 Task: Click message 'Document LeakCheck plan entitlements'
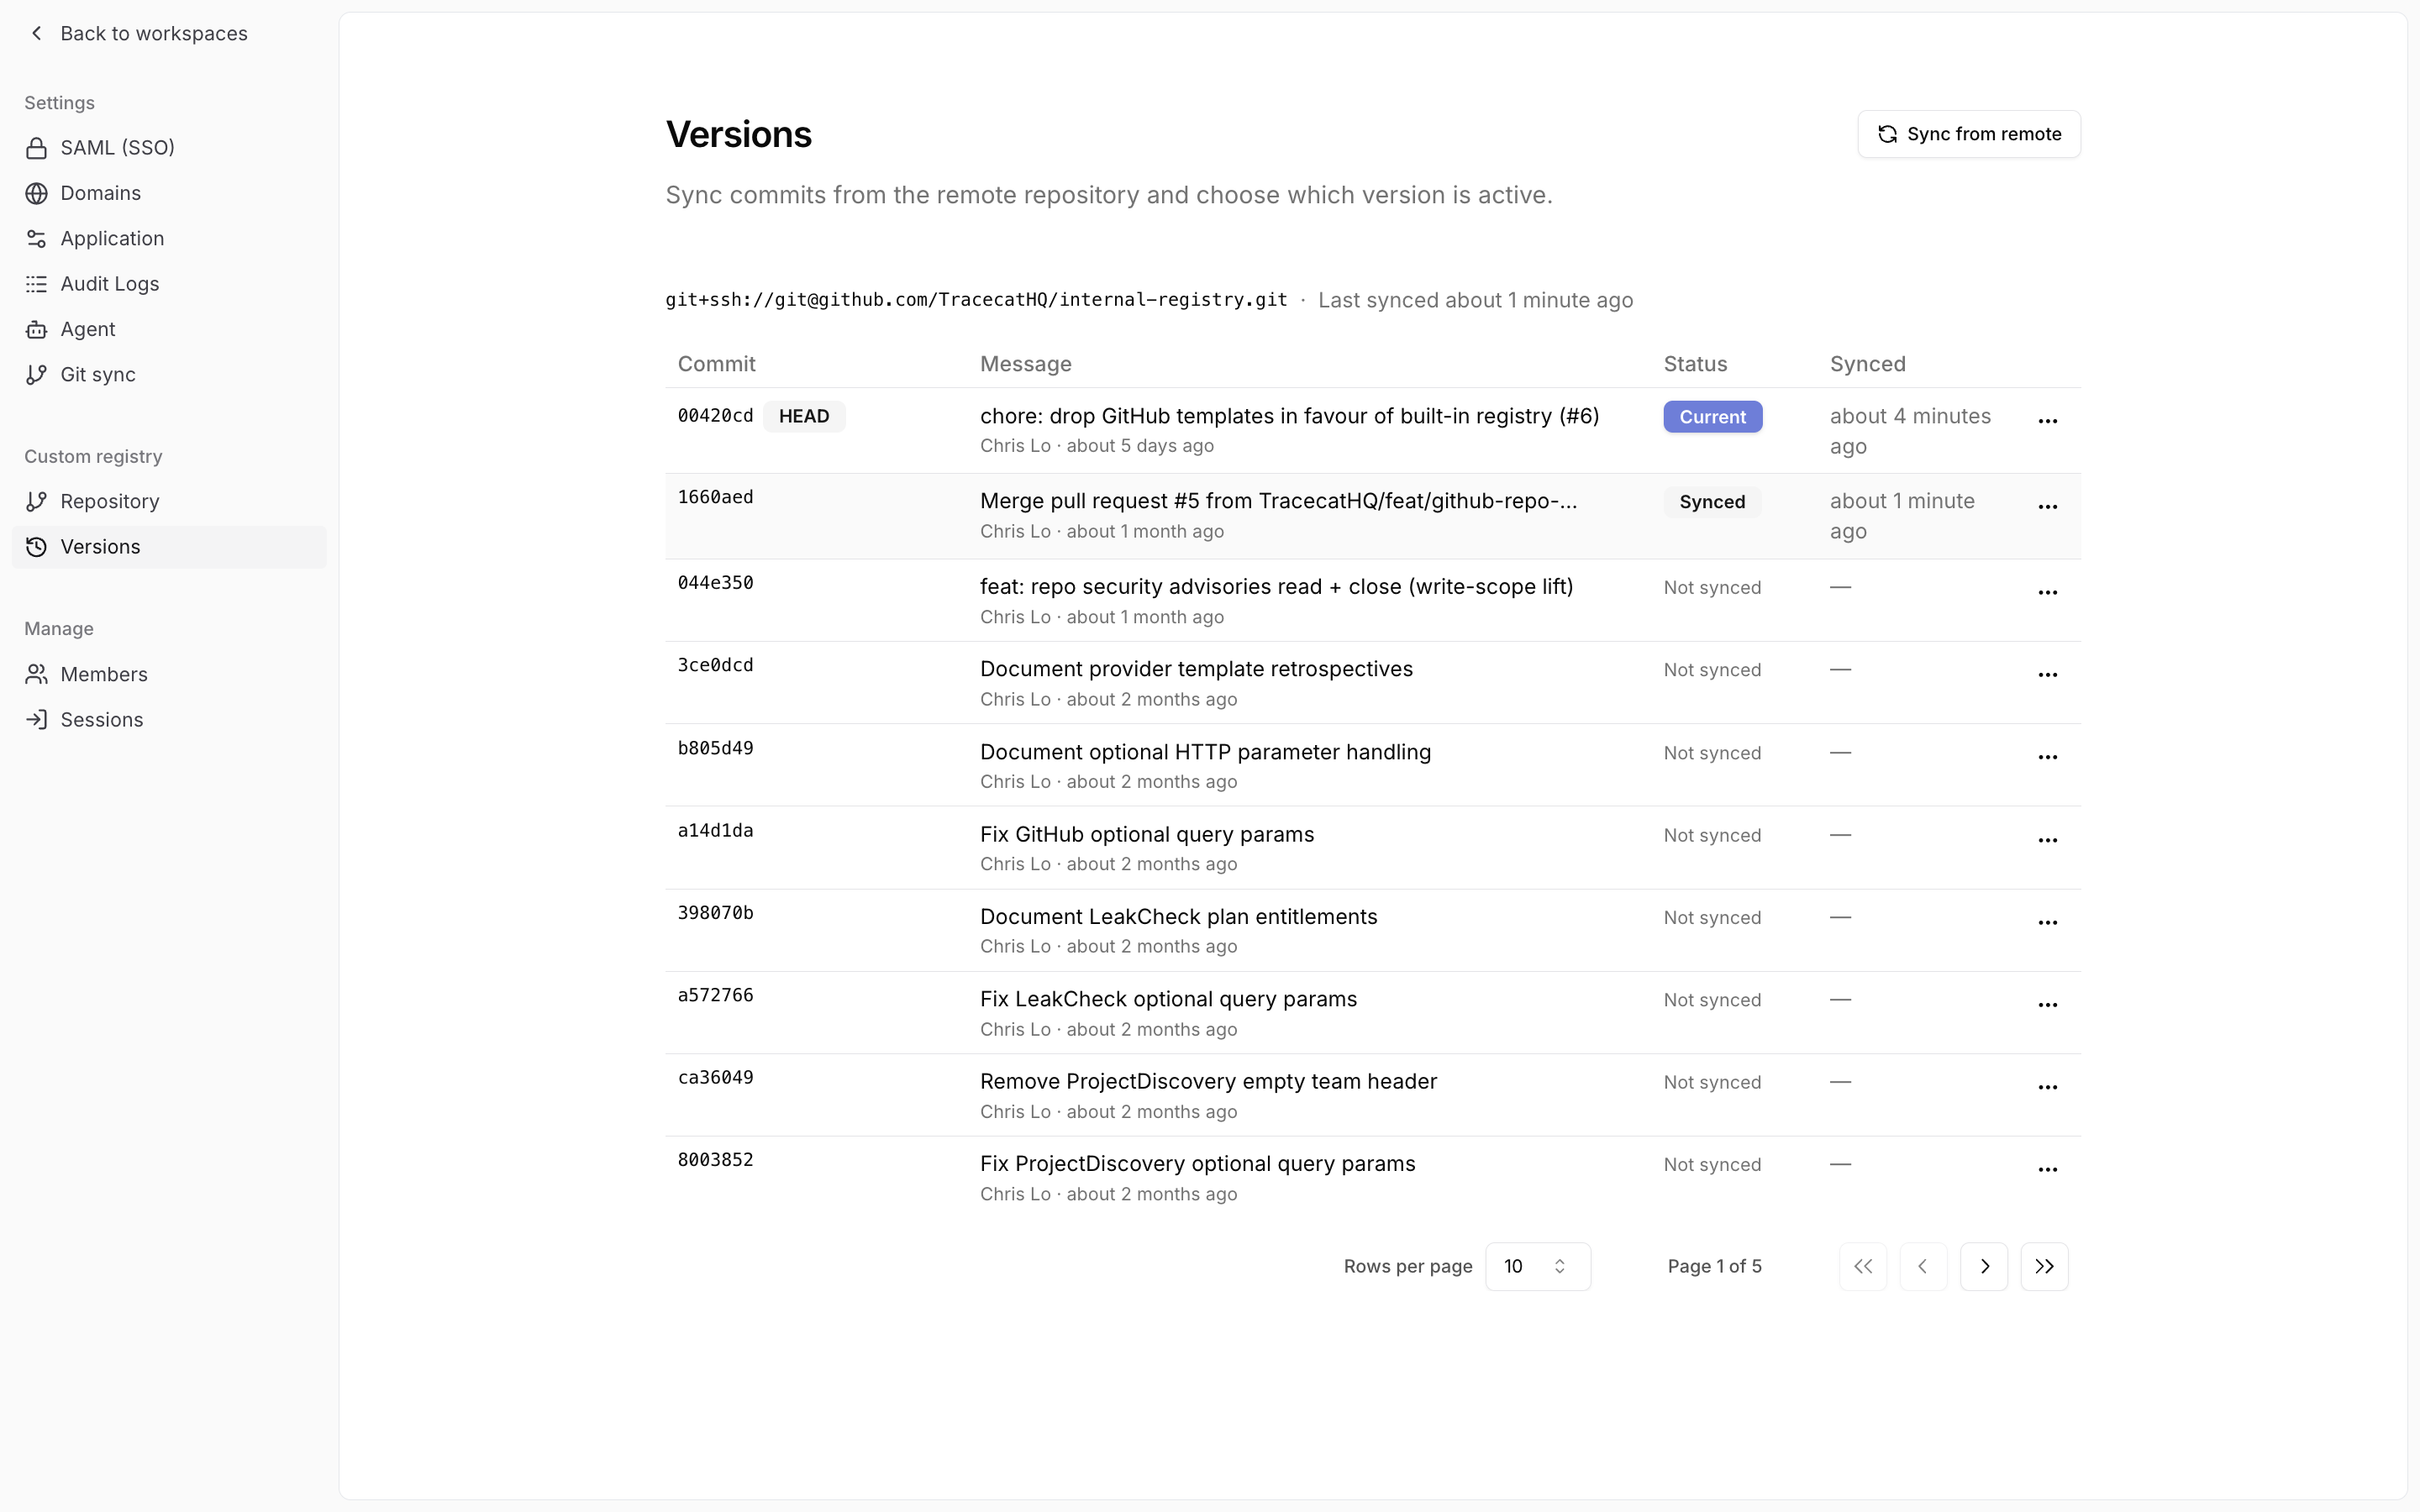(x=1178, y=917)
